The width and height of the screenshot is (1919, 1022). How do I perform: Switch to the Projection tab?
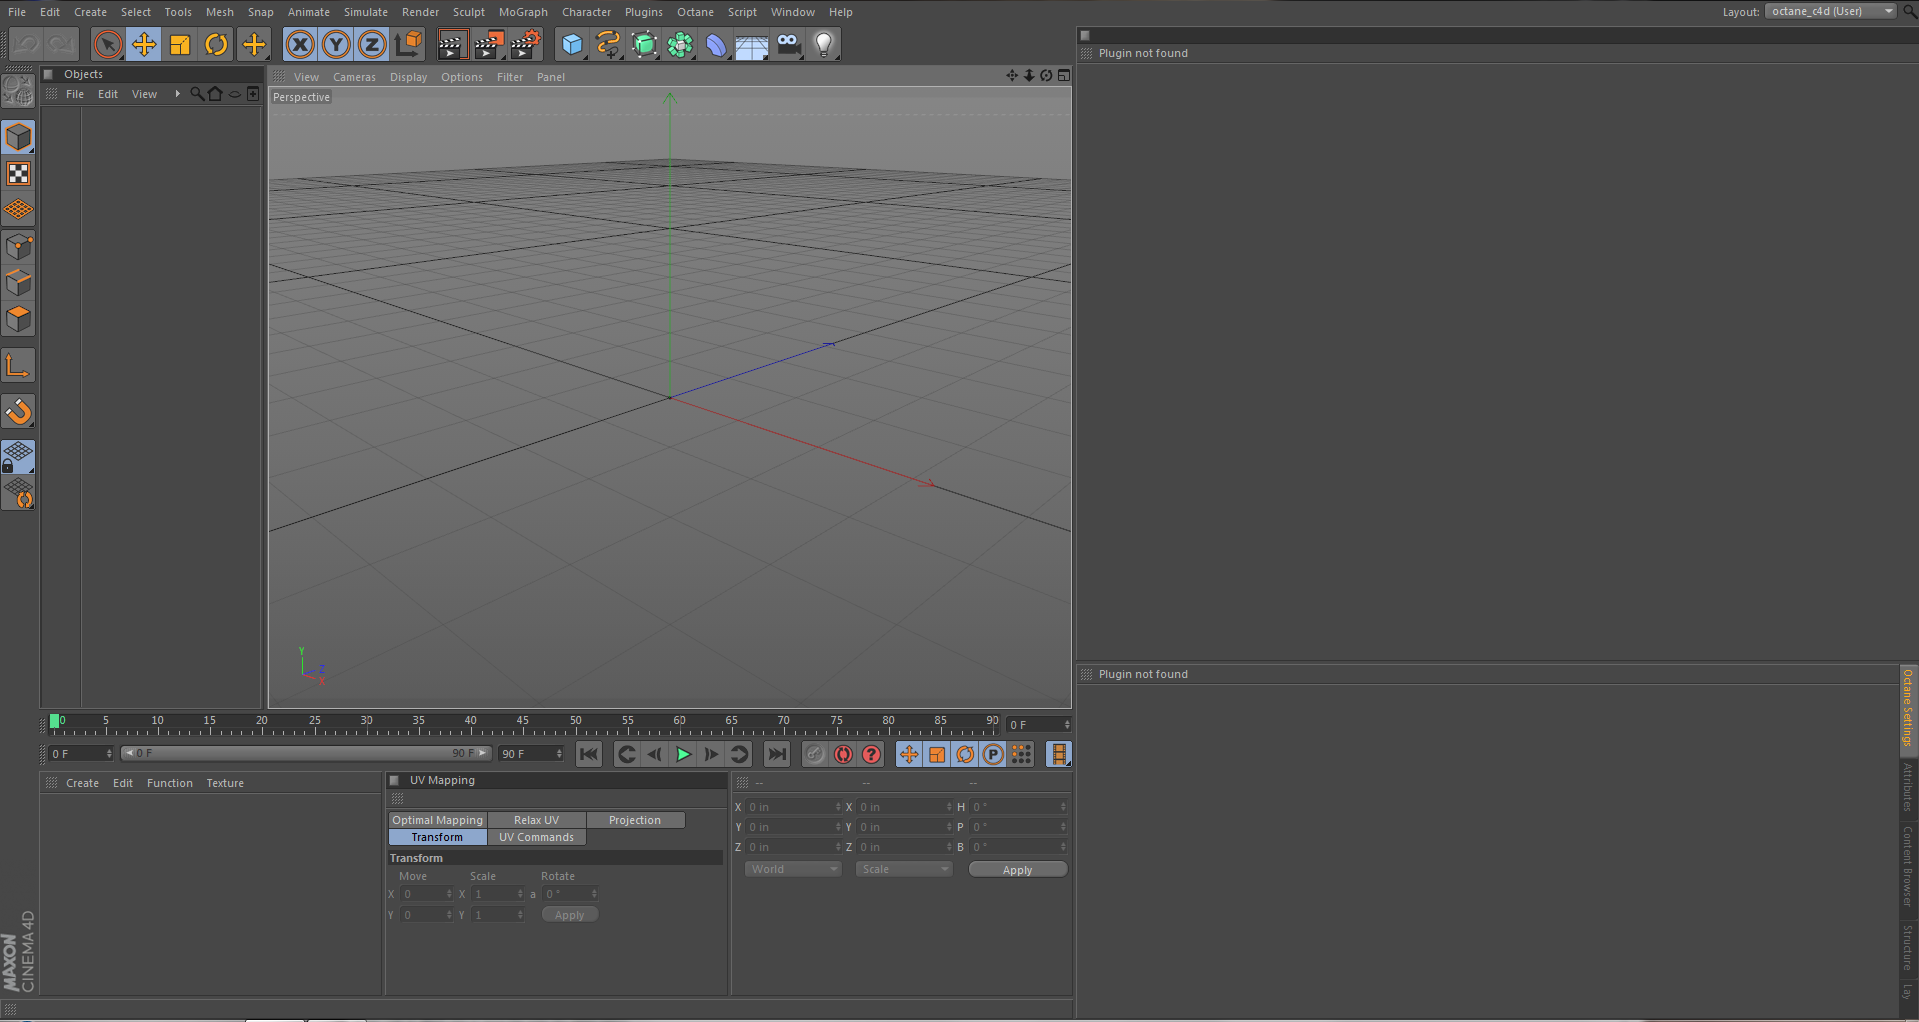tap(635, 820)
